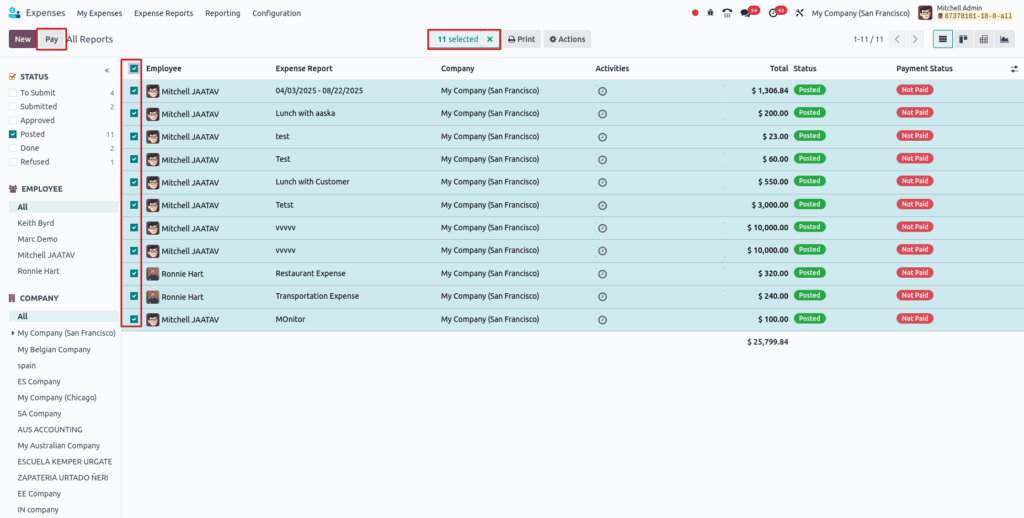The height and width of the screenshot is (518, 1024).
Task: Enable the To Submit status filter
Action: click(x=12, y=92)
